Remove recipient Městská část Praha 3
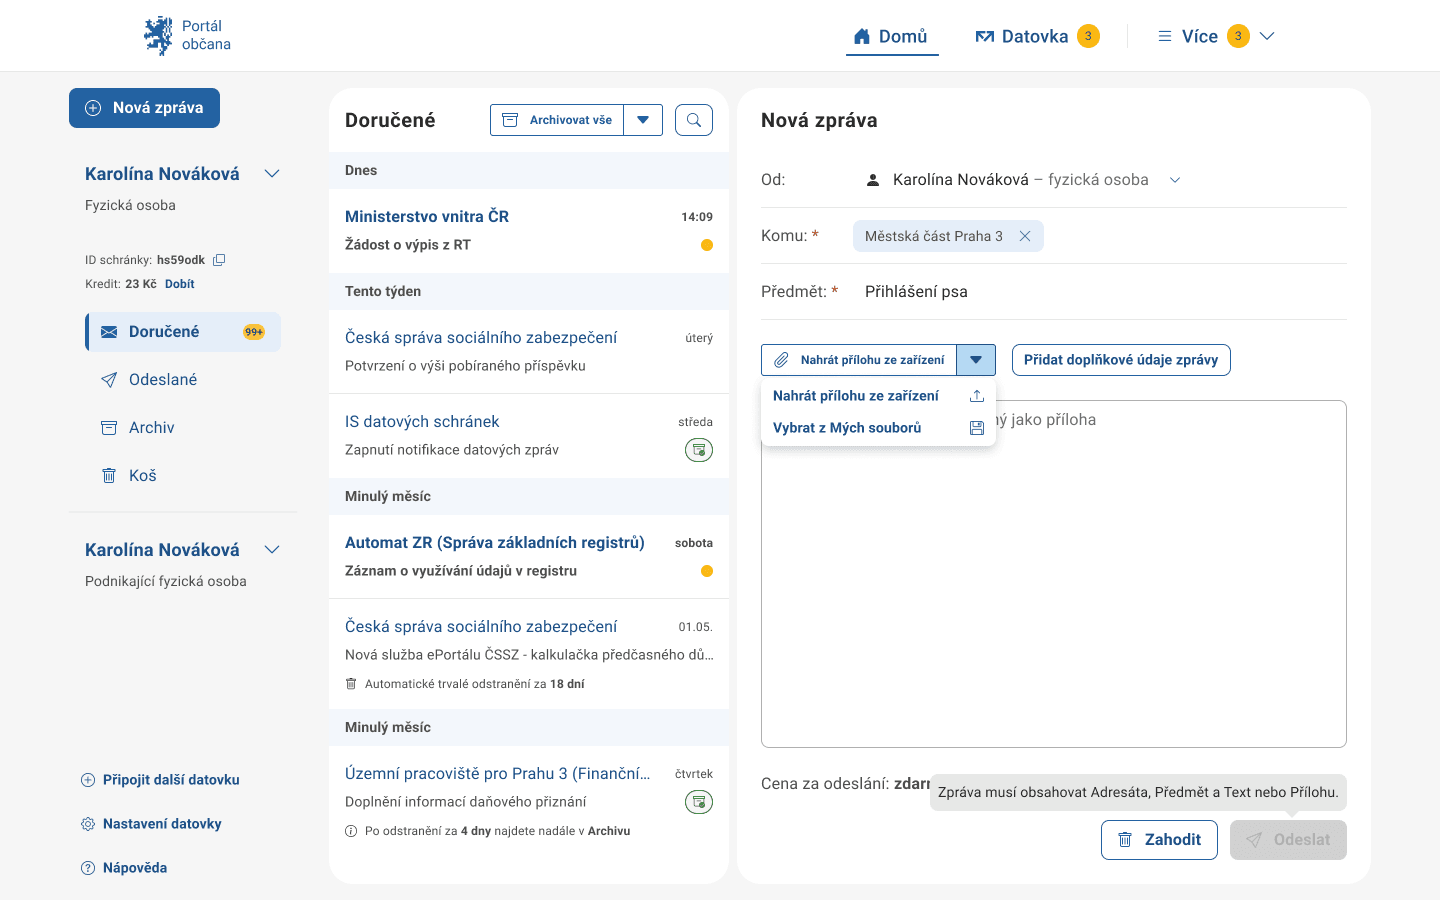 [1025, 236]
